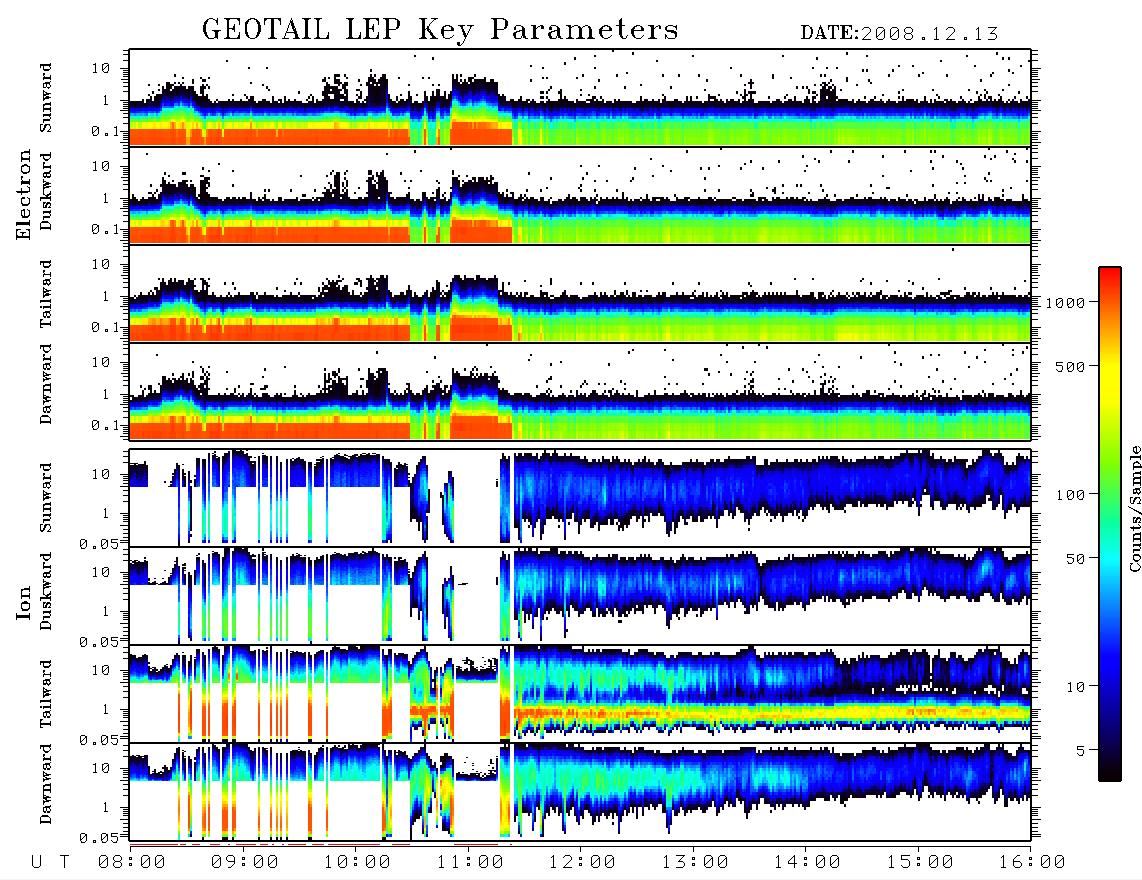Select the Ion Tailward axis label
1142x880 pixels.
(x=46, y=694)
